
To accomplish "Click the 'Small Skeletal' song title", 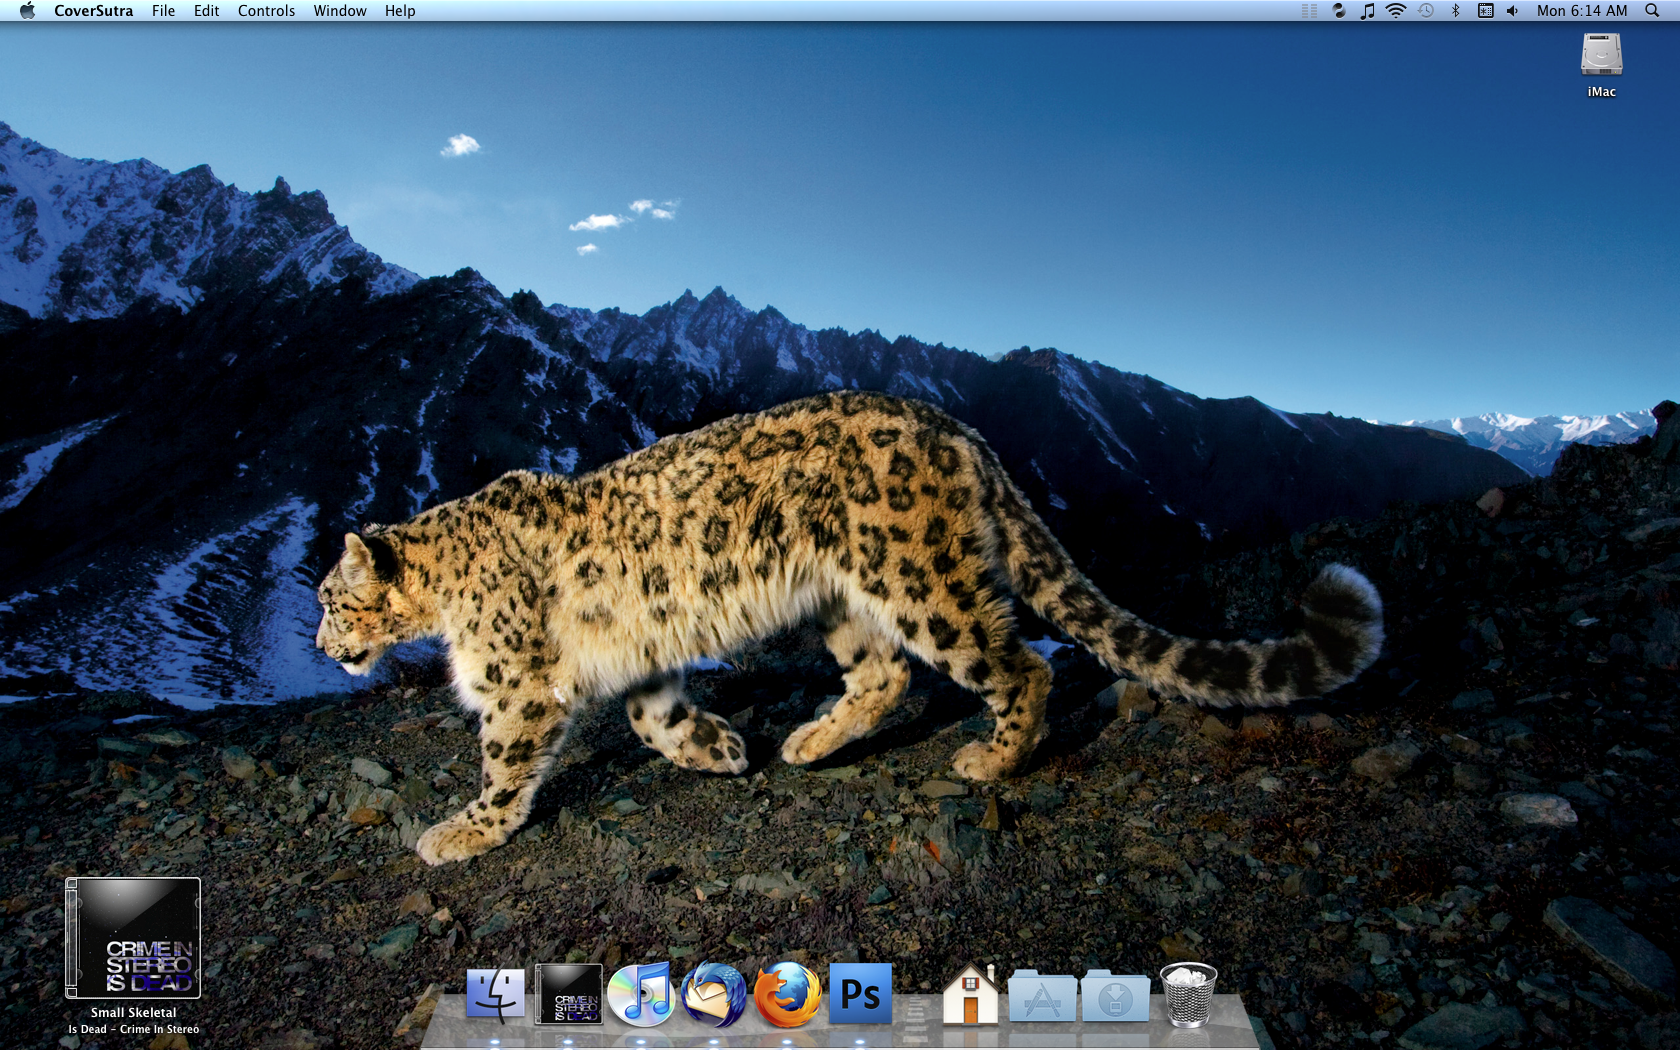I will 133,1013.
